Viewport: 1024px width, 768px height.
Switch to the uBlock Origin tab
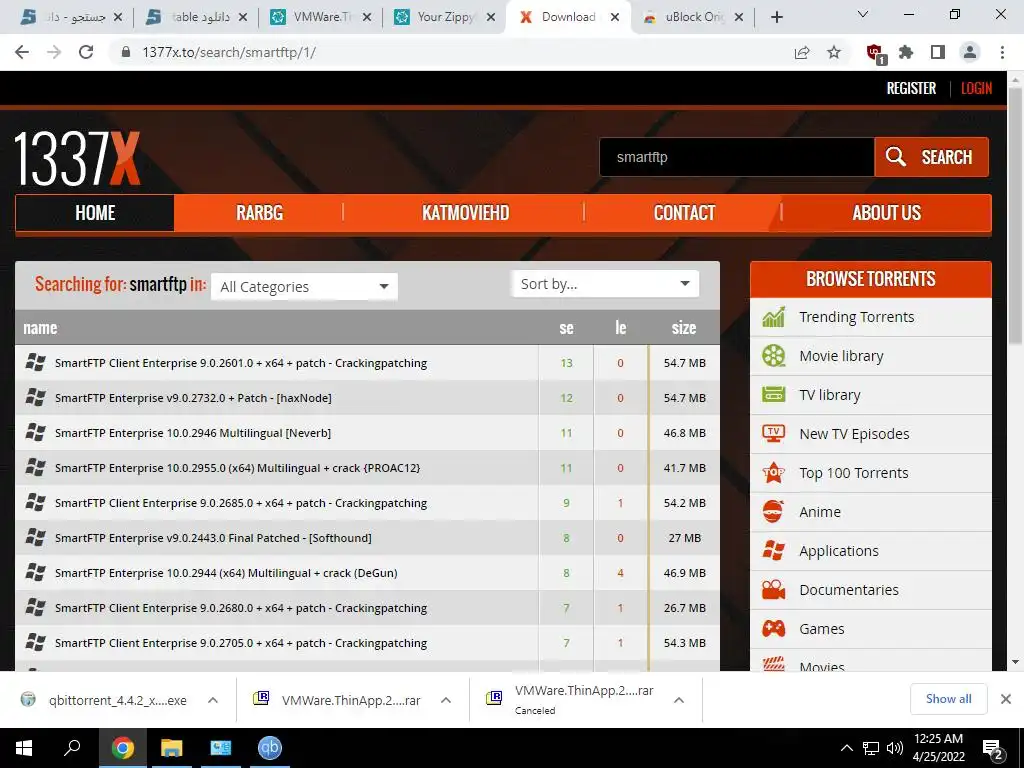pos(690,17)
